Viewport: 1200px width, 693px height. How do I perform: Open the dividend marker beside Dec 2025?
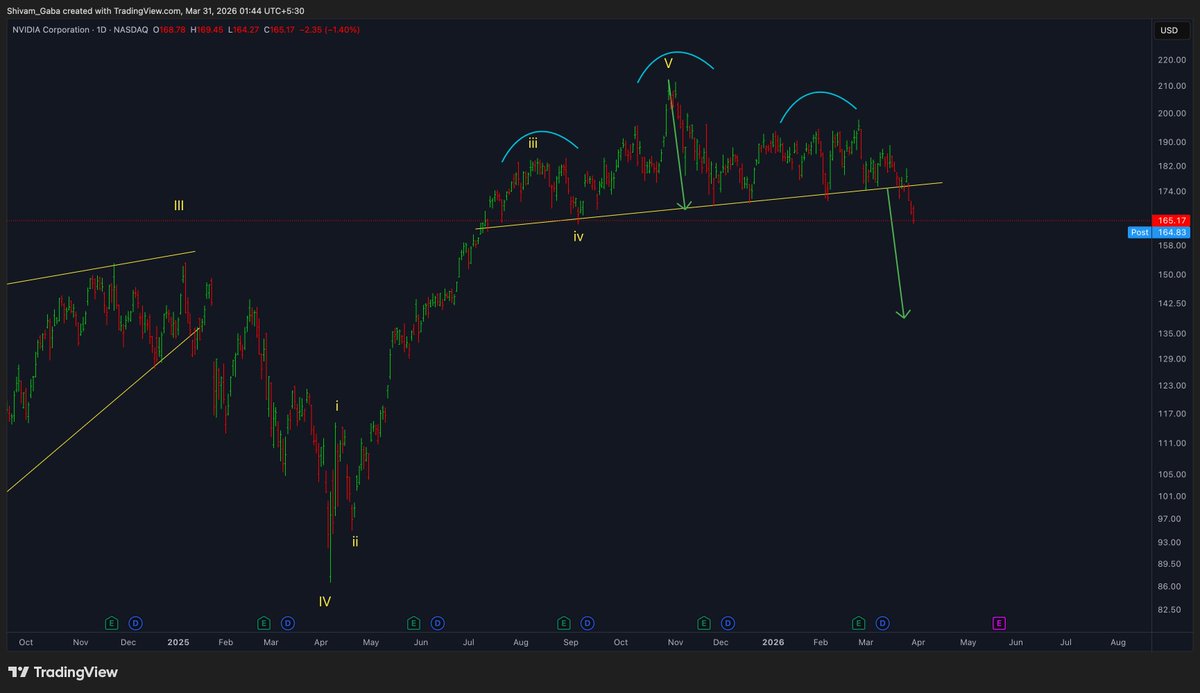point(728,623)
